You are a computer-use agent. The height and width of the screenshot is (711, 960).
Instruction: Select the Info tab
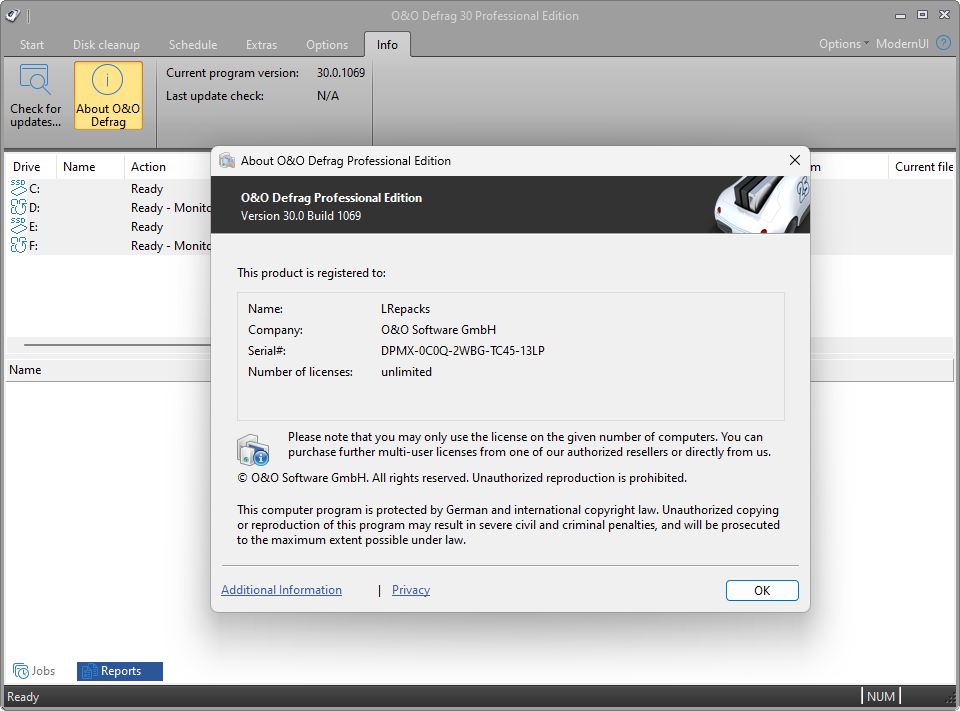click(x=387, y=45)
